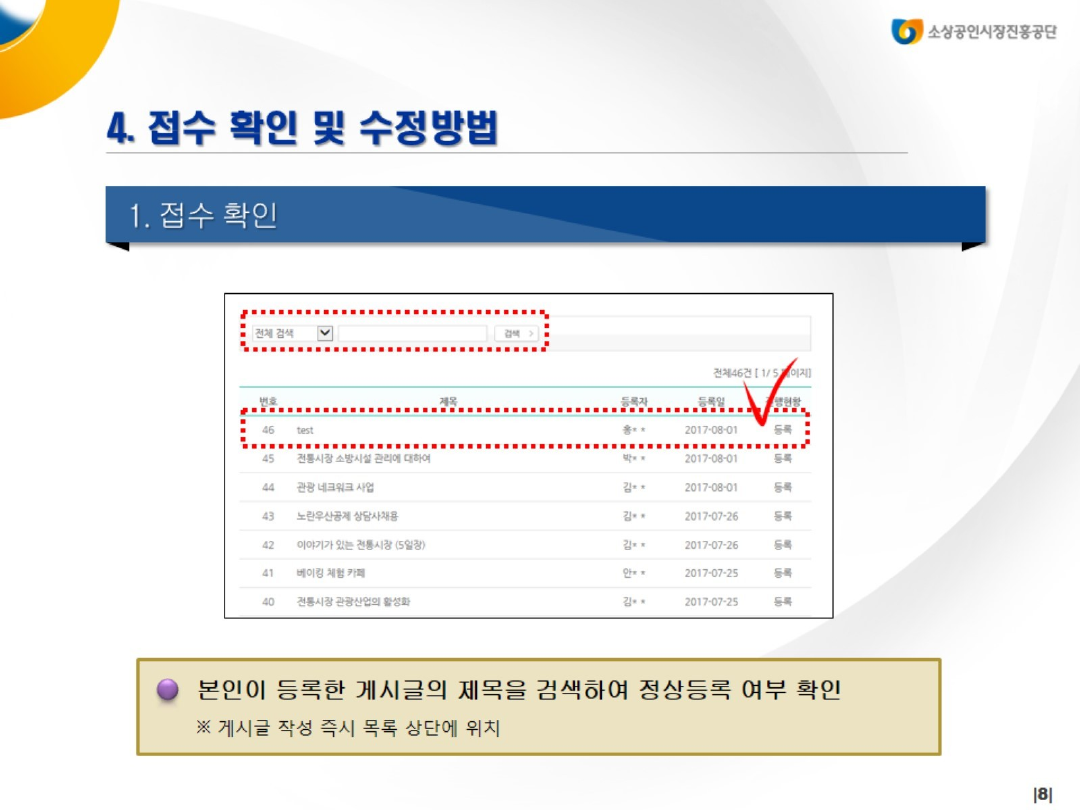This screenshot has width=1080, height=810.
Task: Open the 관광 네크워크 사업 post
Action: pyautogui.click(x=335, y=488)
